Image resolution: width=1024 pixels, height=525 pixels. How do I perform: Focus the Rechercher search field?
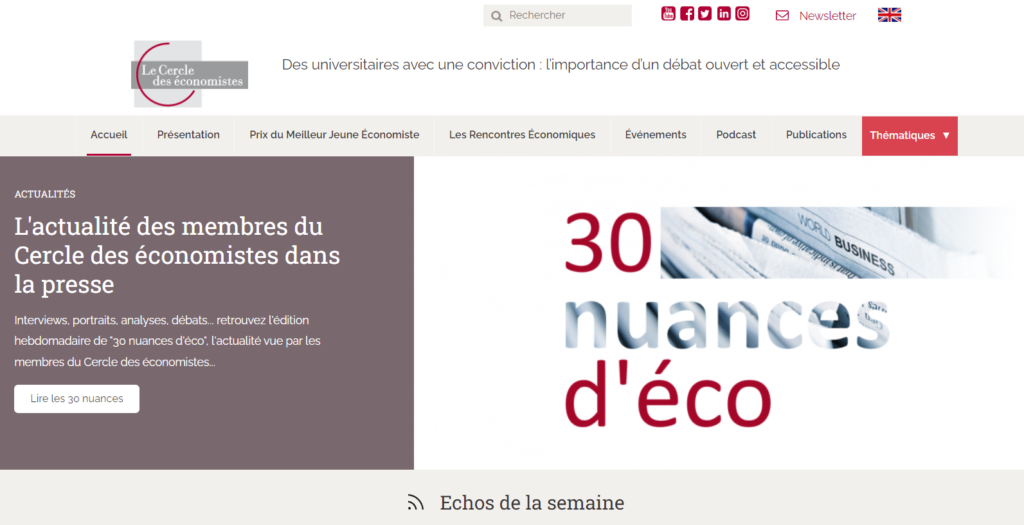coord(565,16)
